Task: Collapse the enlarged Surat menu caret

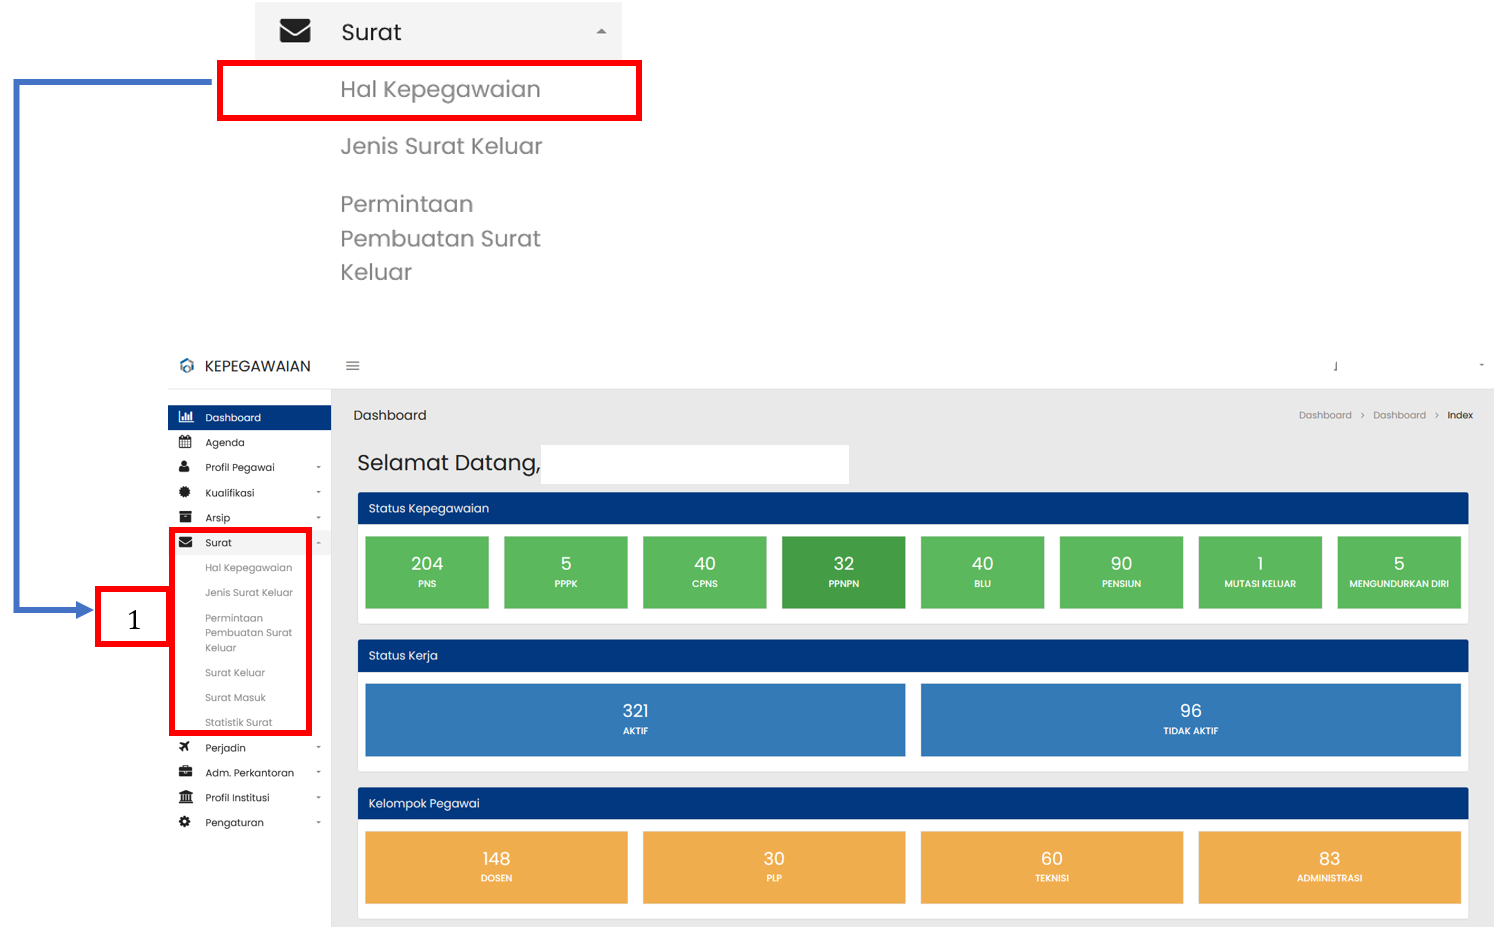Action: click(601, 32)
